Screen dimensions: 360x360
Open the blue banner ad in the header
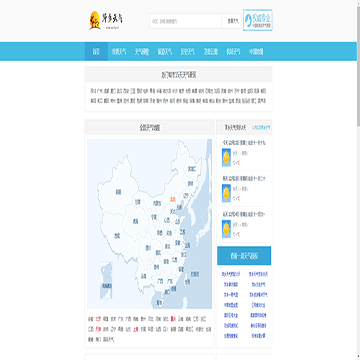(258, 20)
